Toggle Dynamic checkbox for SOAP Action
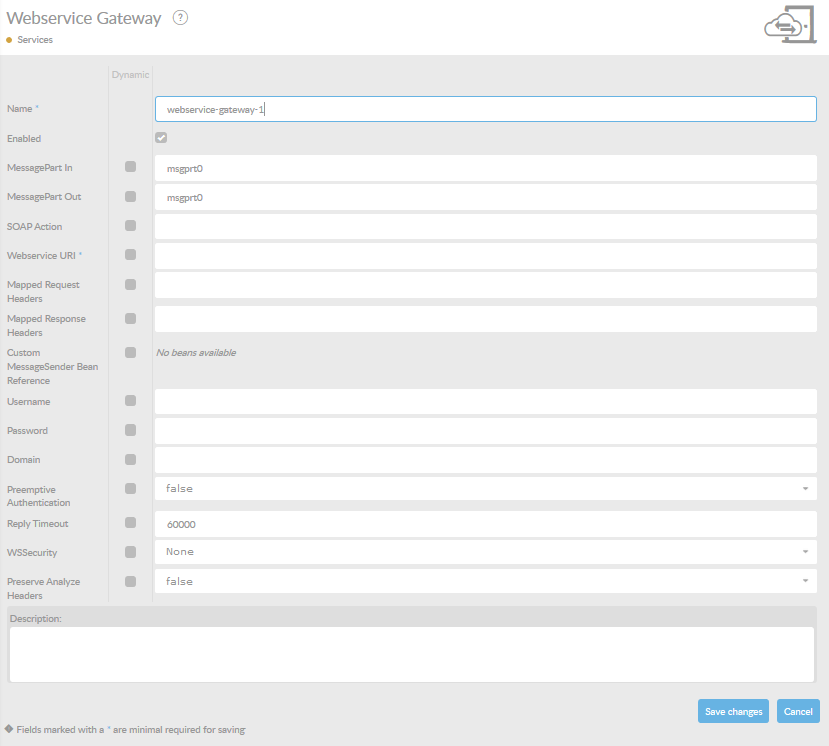 [131, 226]
